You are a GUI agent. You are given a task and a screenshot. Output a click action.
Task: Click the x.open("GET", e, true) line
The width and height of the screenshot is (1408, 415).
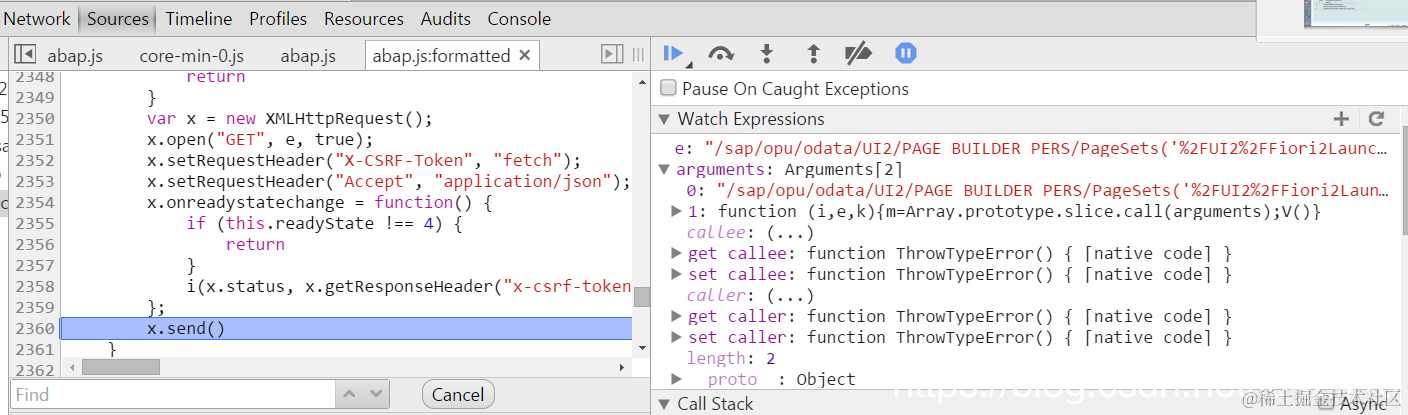click(x=259, y=139)
